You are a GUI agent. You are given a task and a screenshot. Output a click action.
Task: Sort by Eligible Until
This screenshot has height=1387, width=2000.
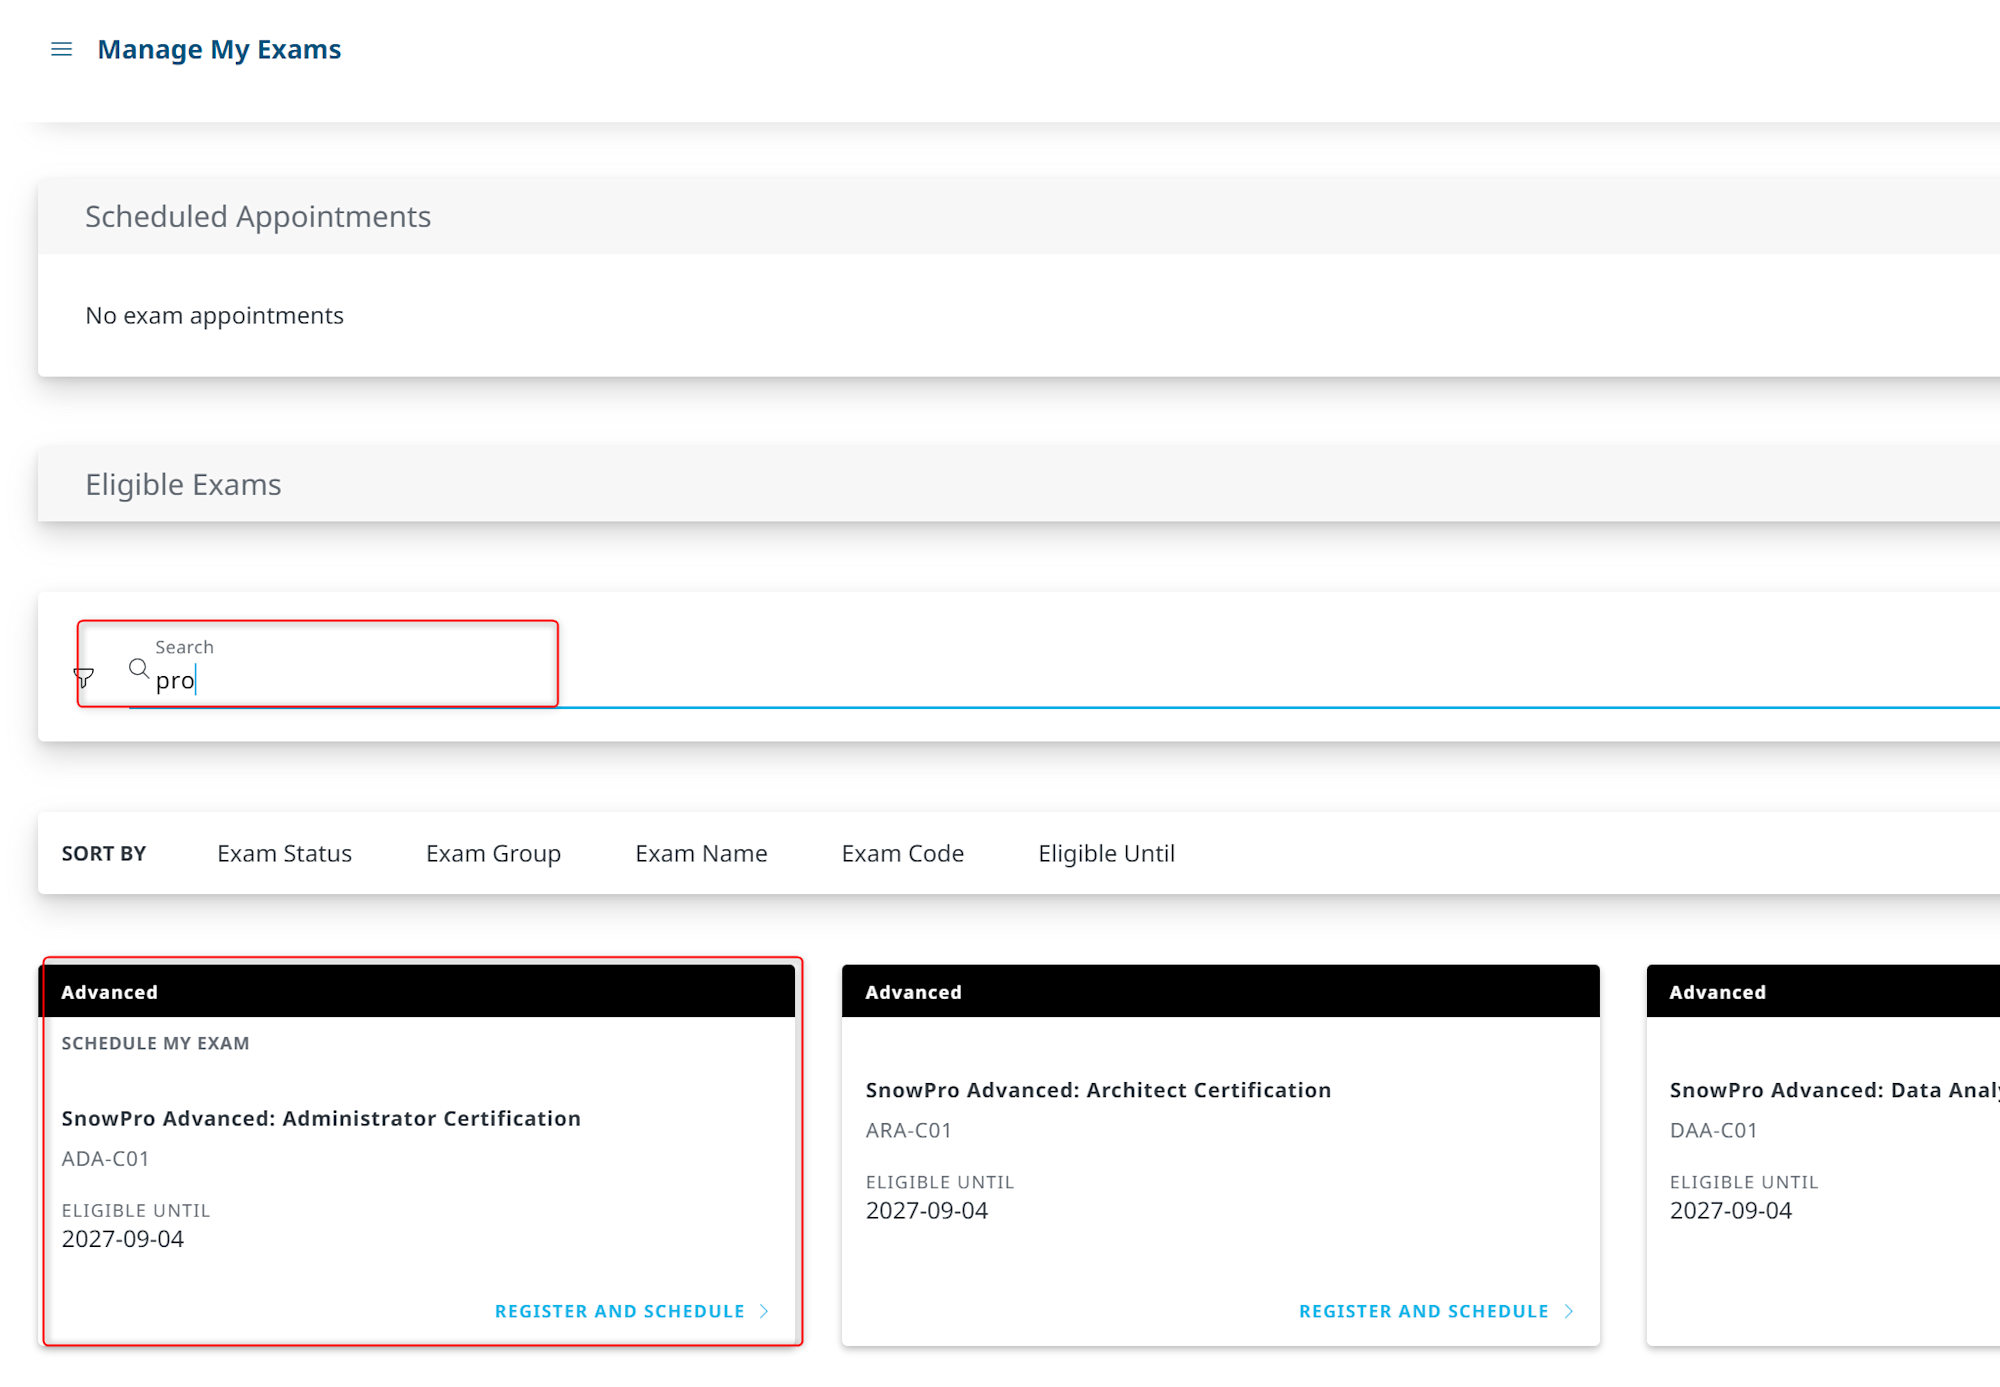(x=1106, y=854)
